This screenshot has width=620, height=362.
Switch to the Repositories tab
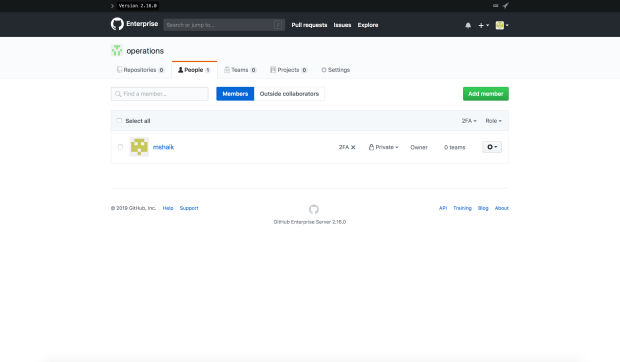click(140, 70)
